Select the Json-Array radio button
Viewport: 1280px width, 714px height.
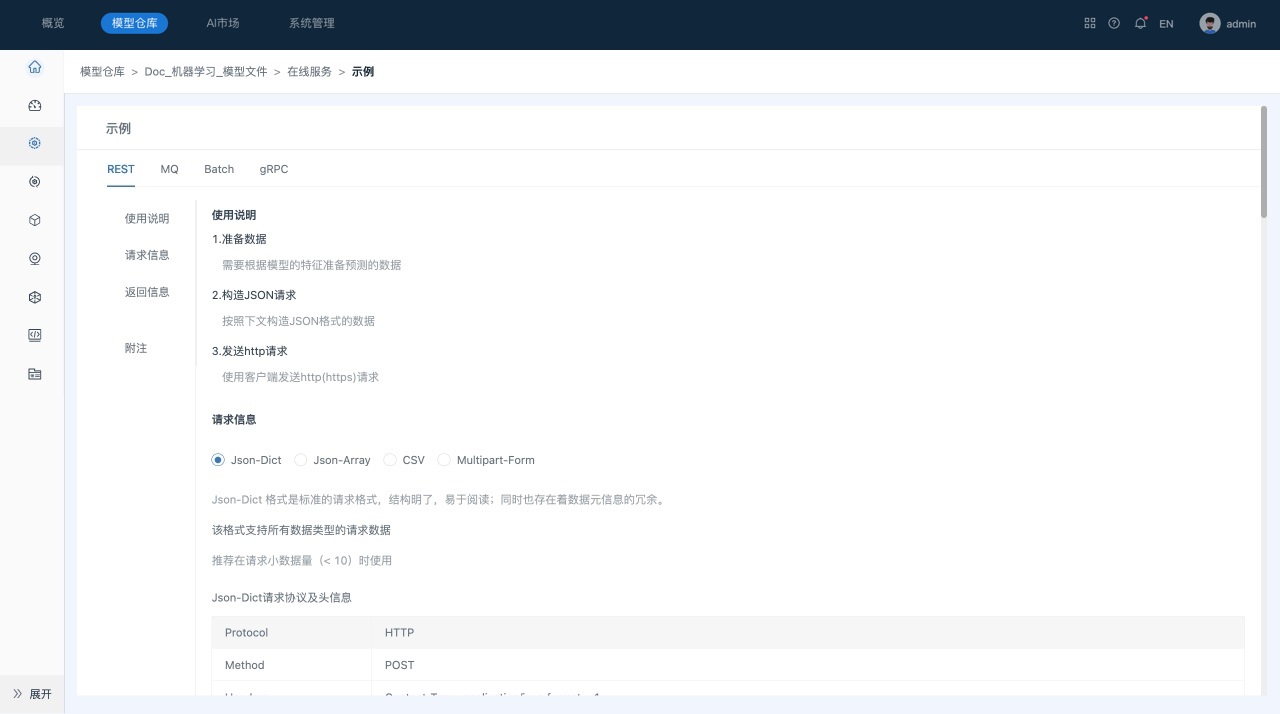(301, 460)
